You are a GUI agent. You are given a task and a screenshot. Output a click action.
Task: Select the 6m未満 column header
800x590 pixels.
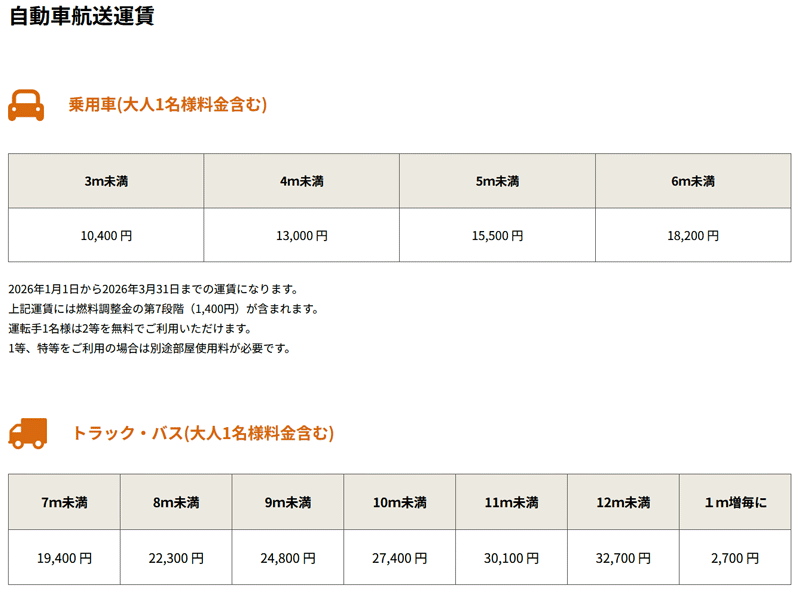click(x=693, y=181)
